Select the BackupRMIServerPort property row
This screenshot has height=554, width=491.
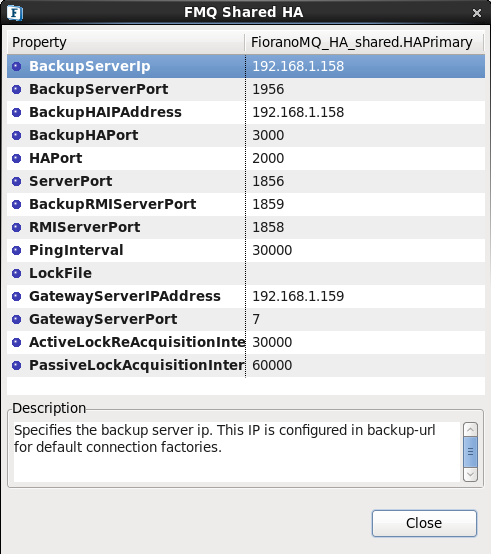(x=246, y=204)
